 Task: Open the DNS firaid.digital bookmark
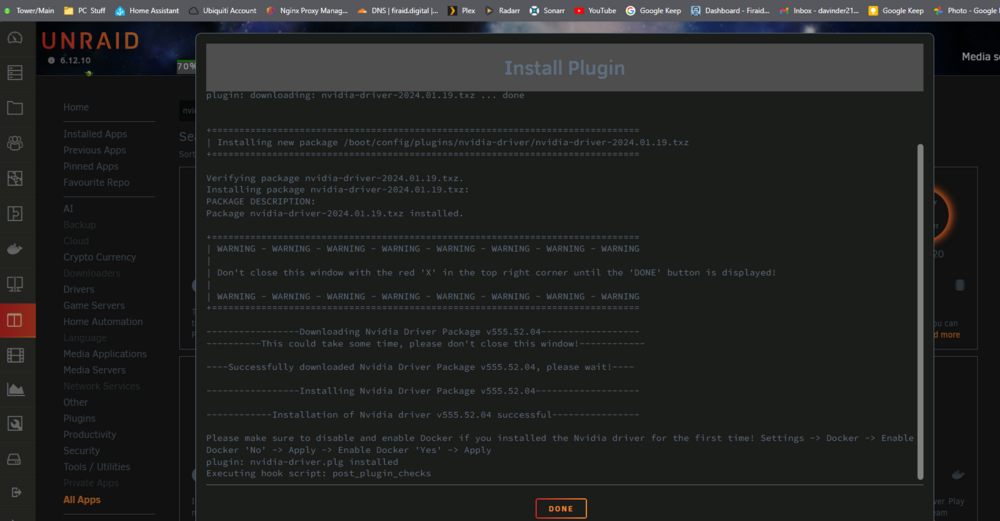coord(397,10)
